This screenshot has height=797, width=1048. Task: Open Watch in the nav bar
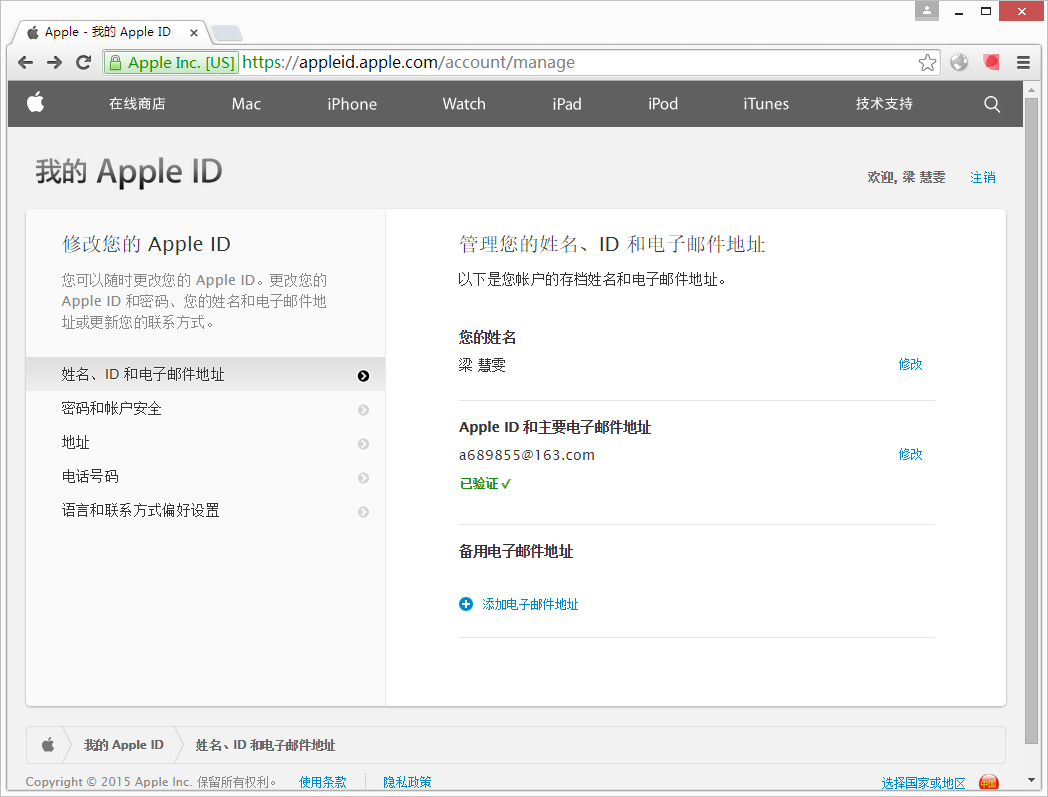pos(464,104)
